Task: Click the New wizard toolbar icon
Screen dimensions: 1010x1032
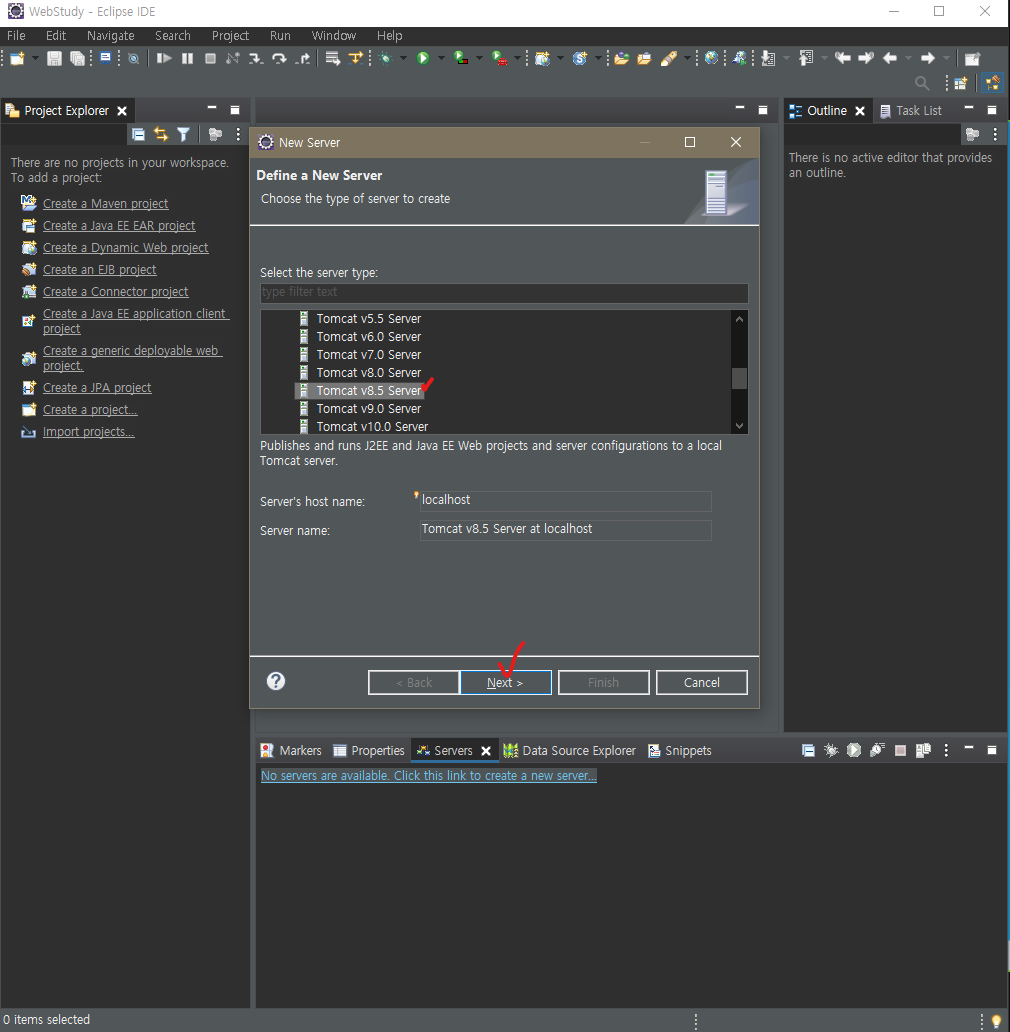Action: pyautogui.click(x=17, y=59)
